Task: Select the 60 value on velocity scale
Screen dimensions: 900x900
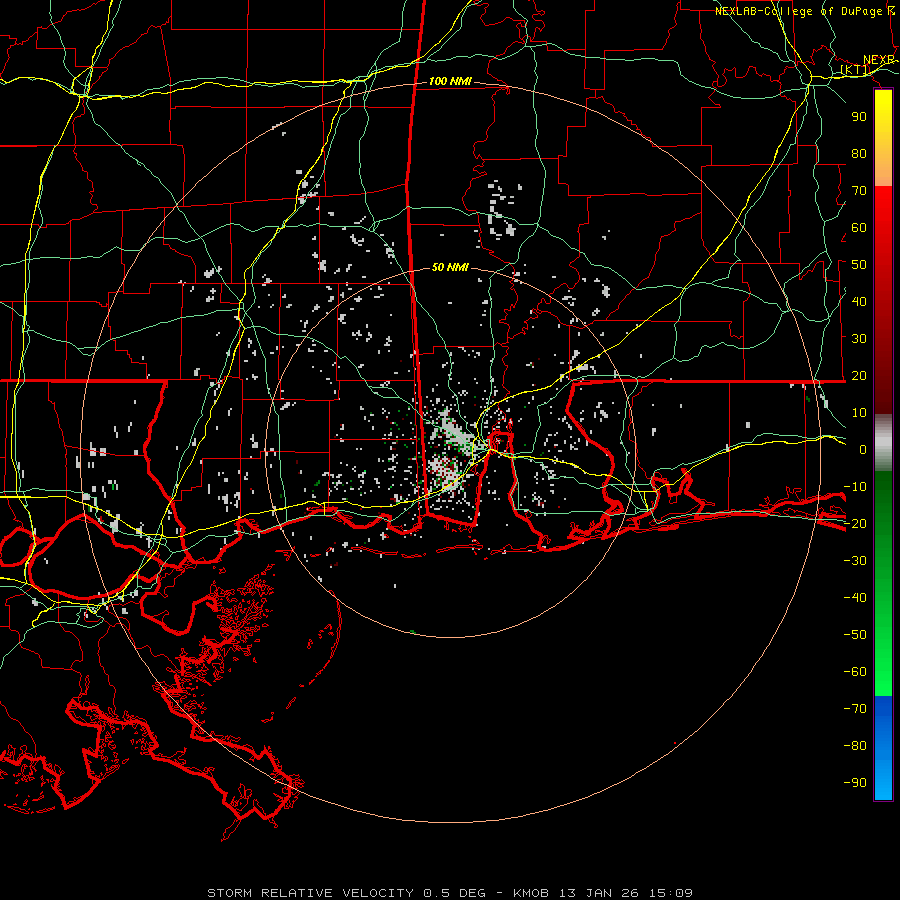Action: (859, 227)
